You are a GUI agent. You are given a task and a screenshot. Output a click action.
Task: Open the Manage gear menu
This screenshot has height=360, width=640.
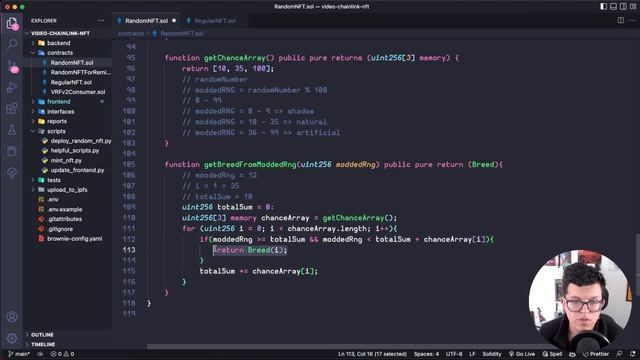pos(12,338)
